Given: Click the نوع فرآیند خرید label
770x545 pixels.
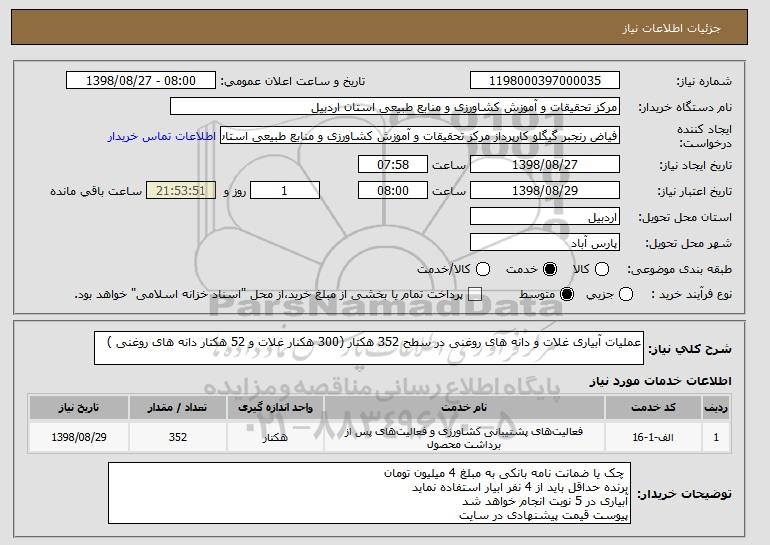Looking at the screenshot, I should pos(691,295).
